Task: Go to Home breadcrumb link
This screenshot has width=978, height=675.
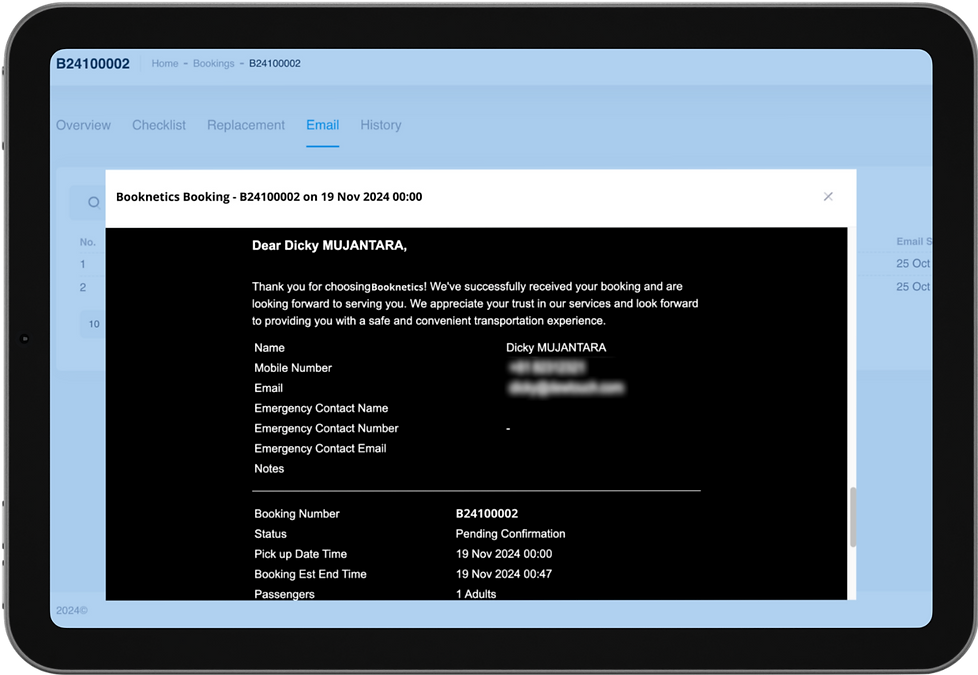Action: [x=165, y=64]
